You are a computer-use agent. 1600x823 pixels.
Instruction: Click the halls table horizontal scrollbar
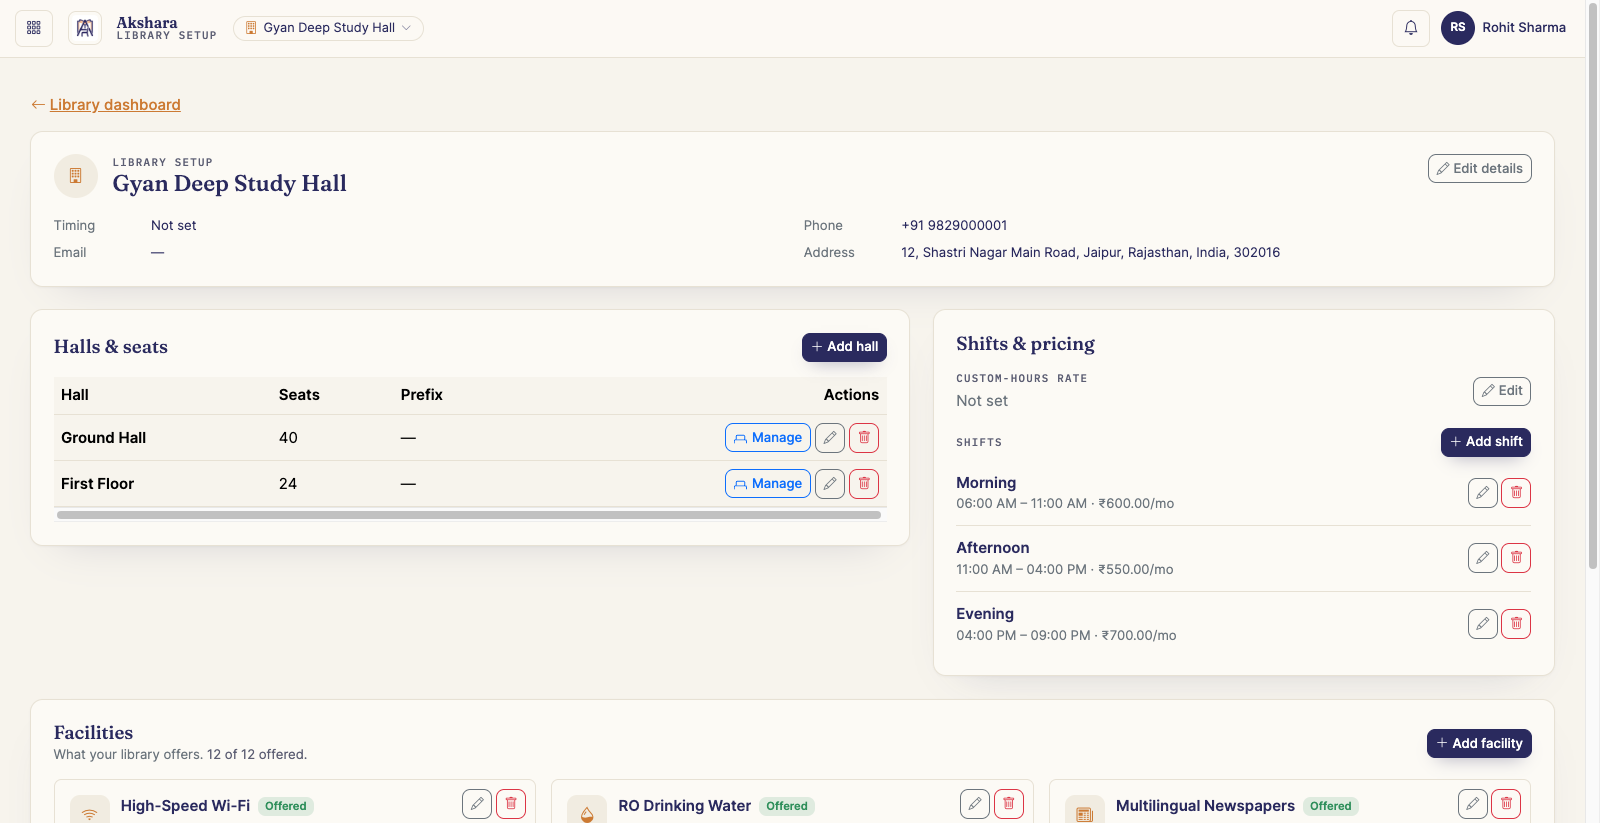(x=469, y=515)
